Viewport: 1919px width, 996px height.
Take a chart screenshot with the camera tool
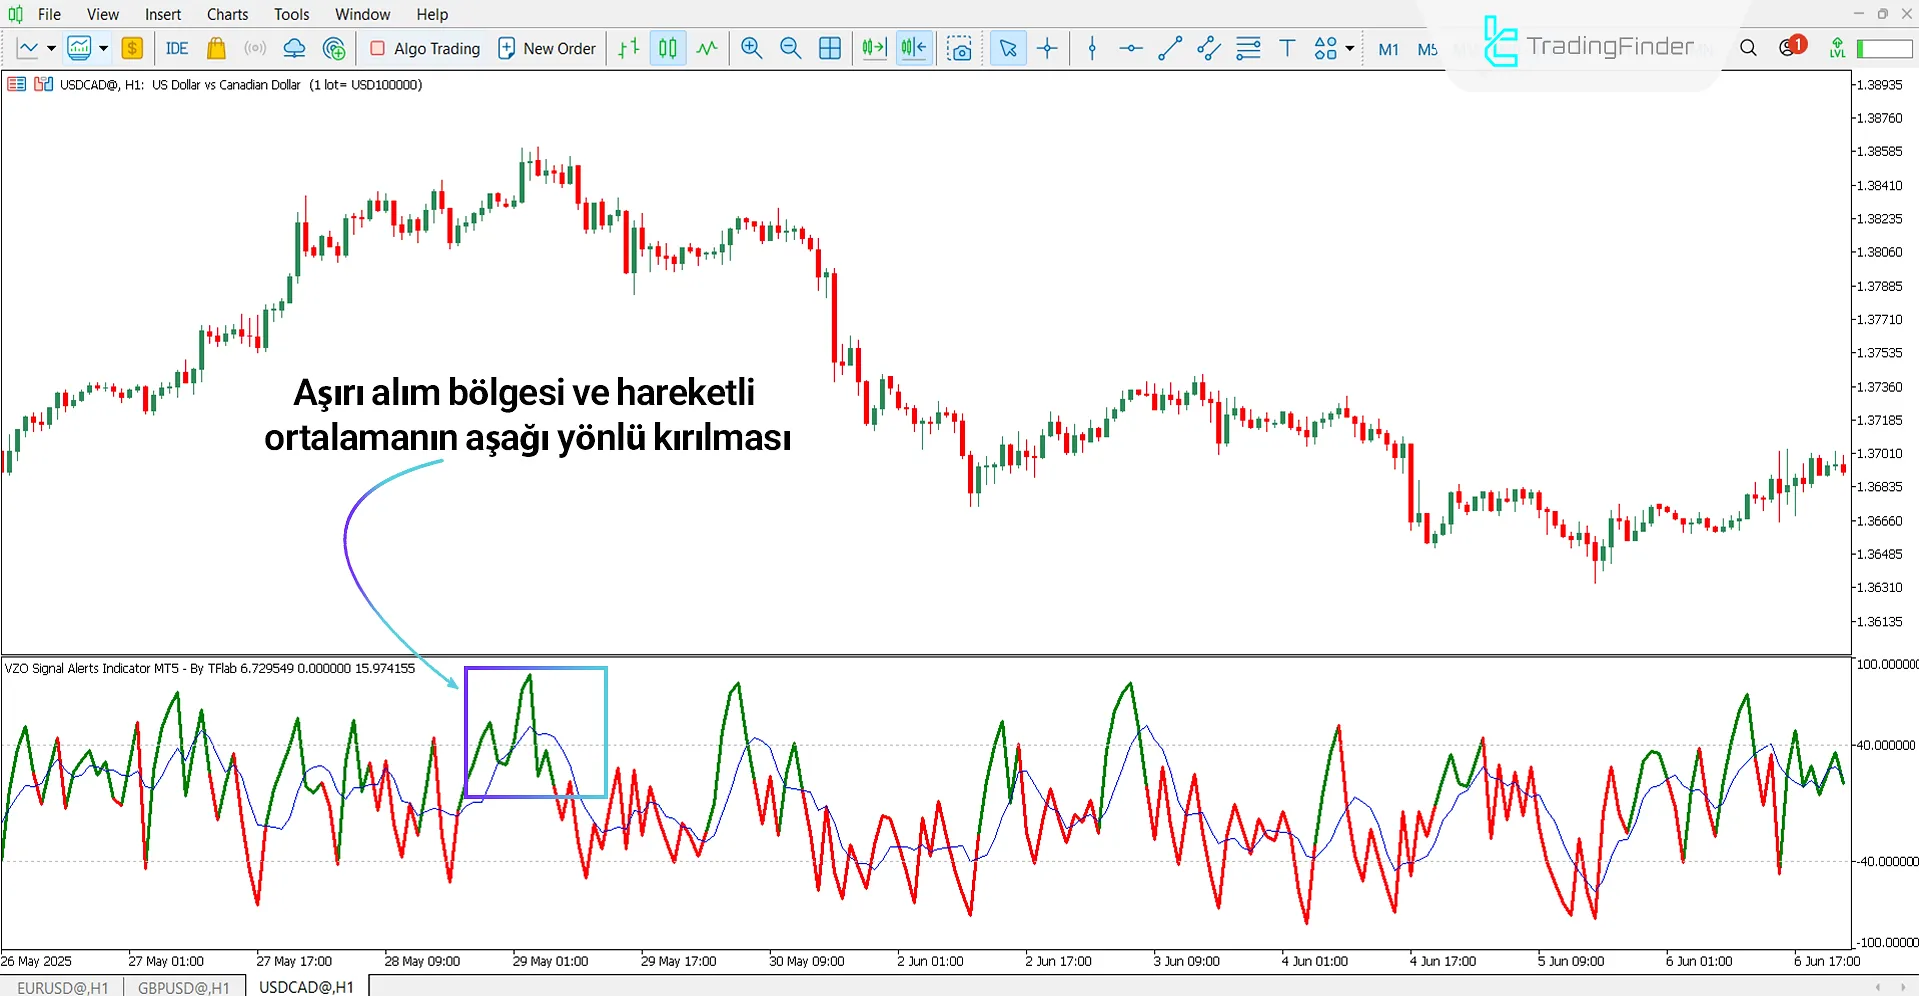coord(960,48)
